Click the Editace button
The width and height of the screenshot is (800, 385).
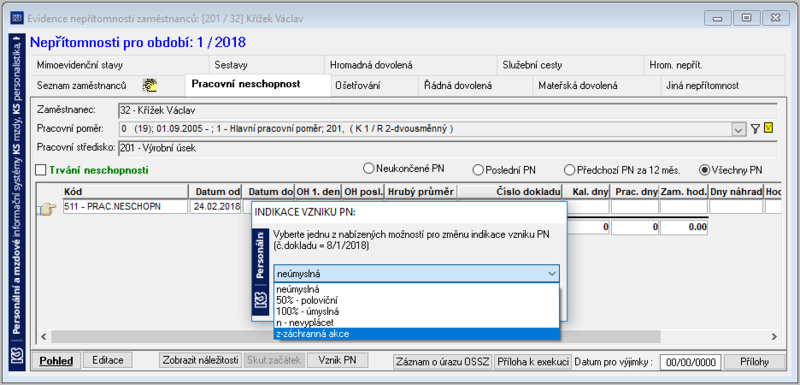click(x=107, y=360)
